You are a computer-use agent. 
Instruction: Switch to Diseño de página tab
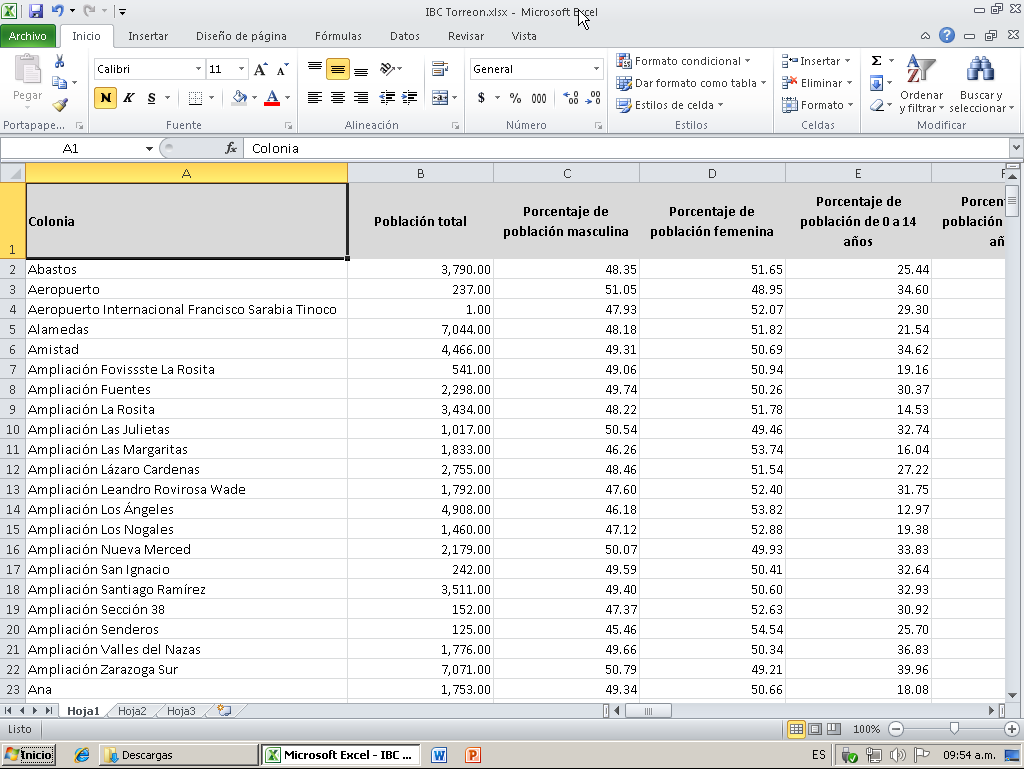pos(241,37)
